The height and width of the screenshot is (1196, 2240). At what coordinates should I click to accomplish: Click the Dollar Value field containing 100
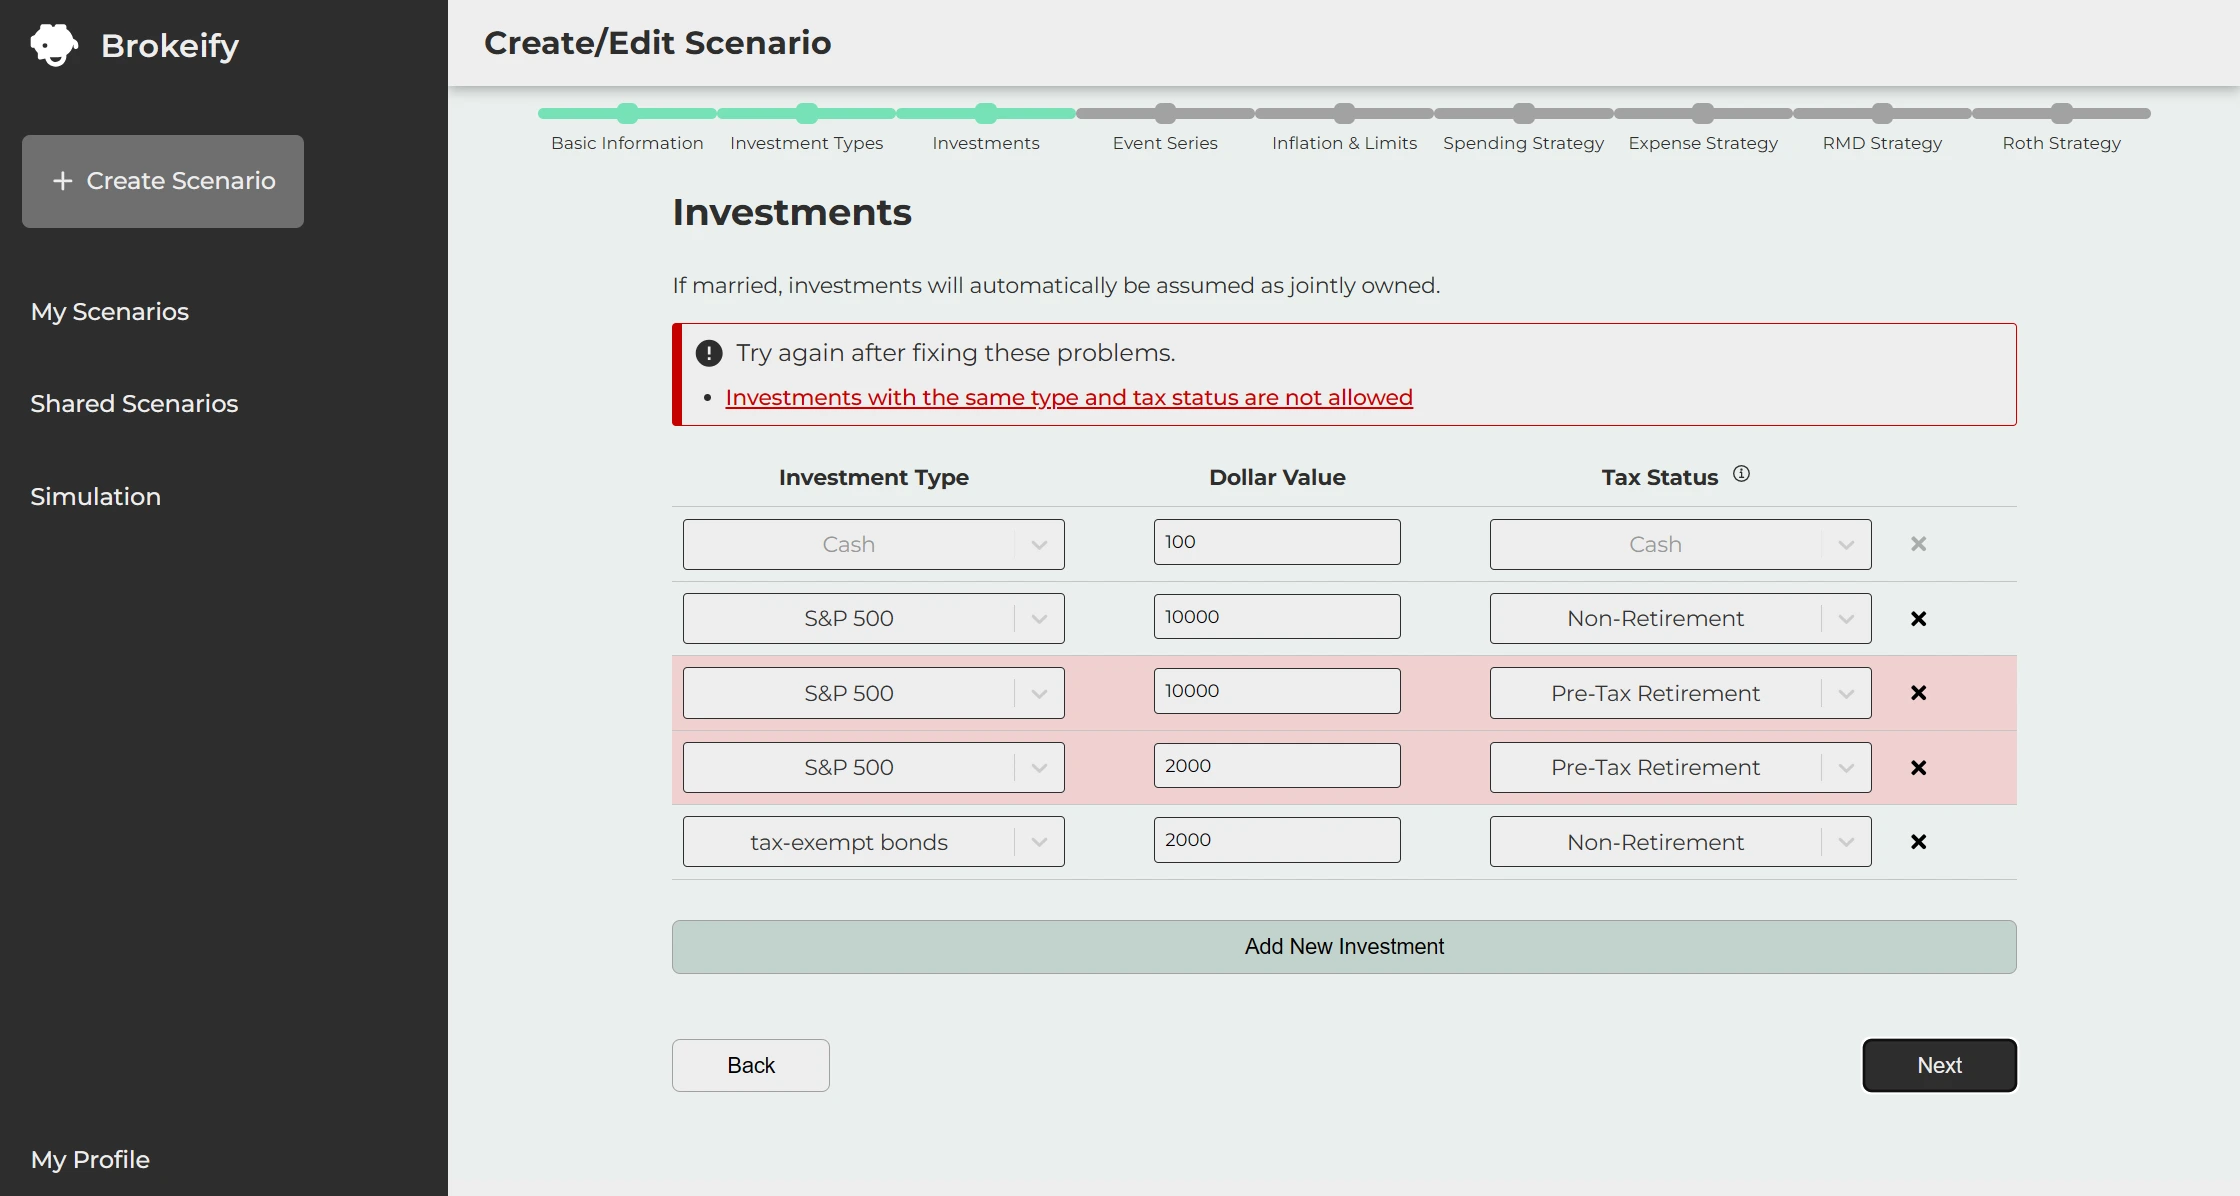tap(1277, 541)
